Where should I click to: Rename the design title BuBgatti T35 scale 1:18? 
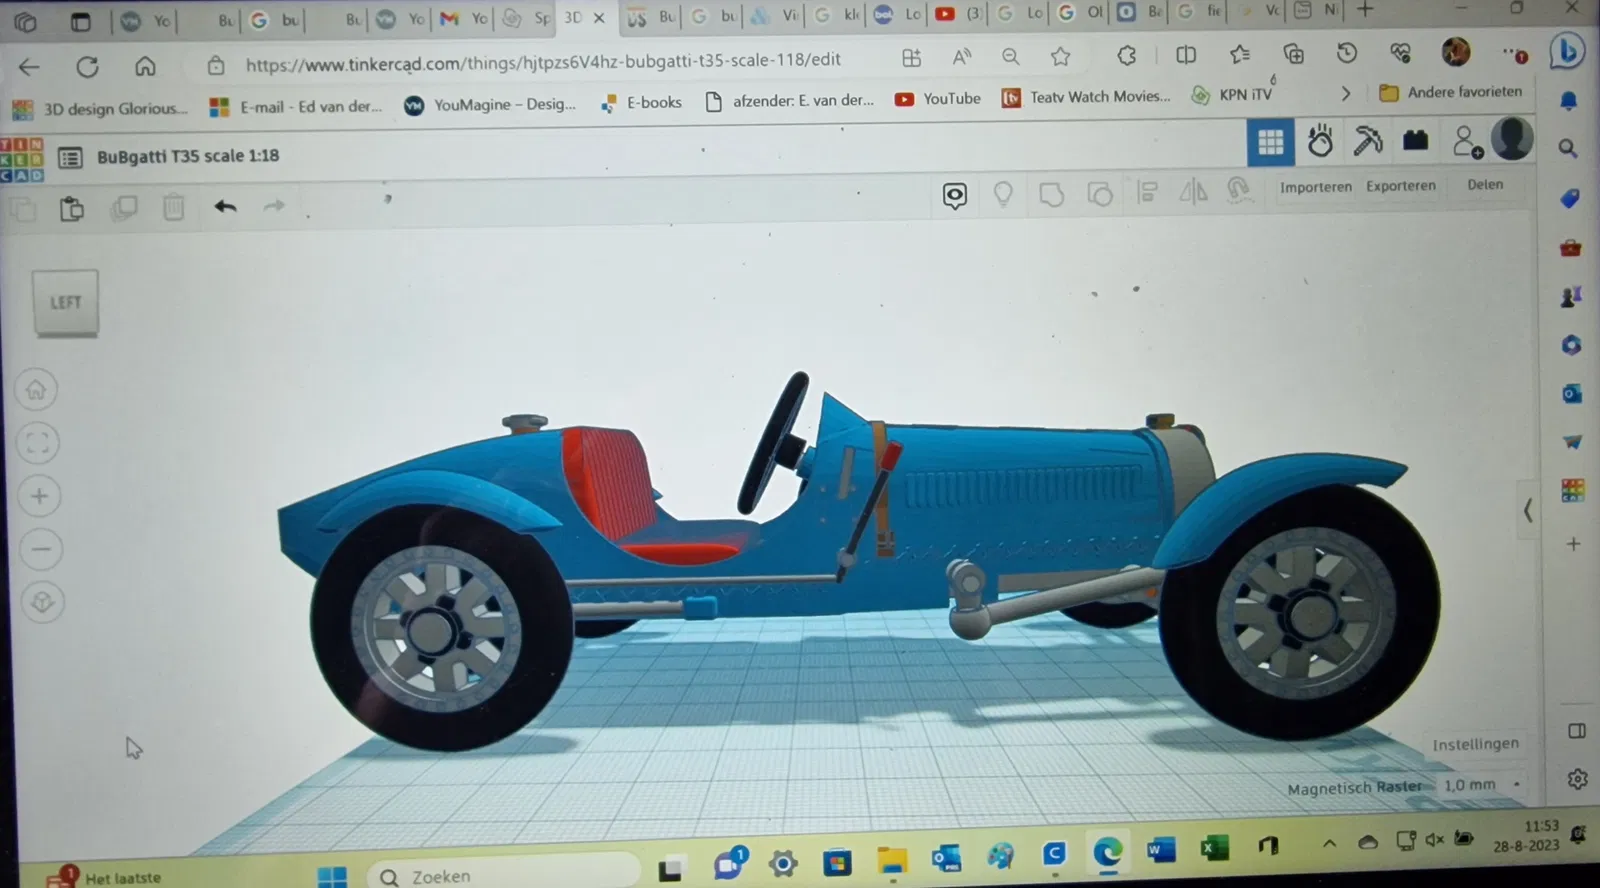pyautogui.click(x=188, y=156)
